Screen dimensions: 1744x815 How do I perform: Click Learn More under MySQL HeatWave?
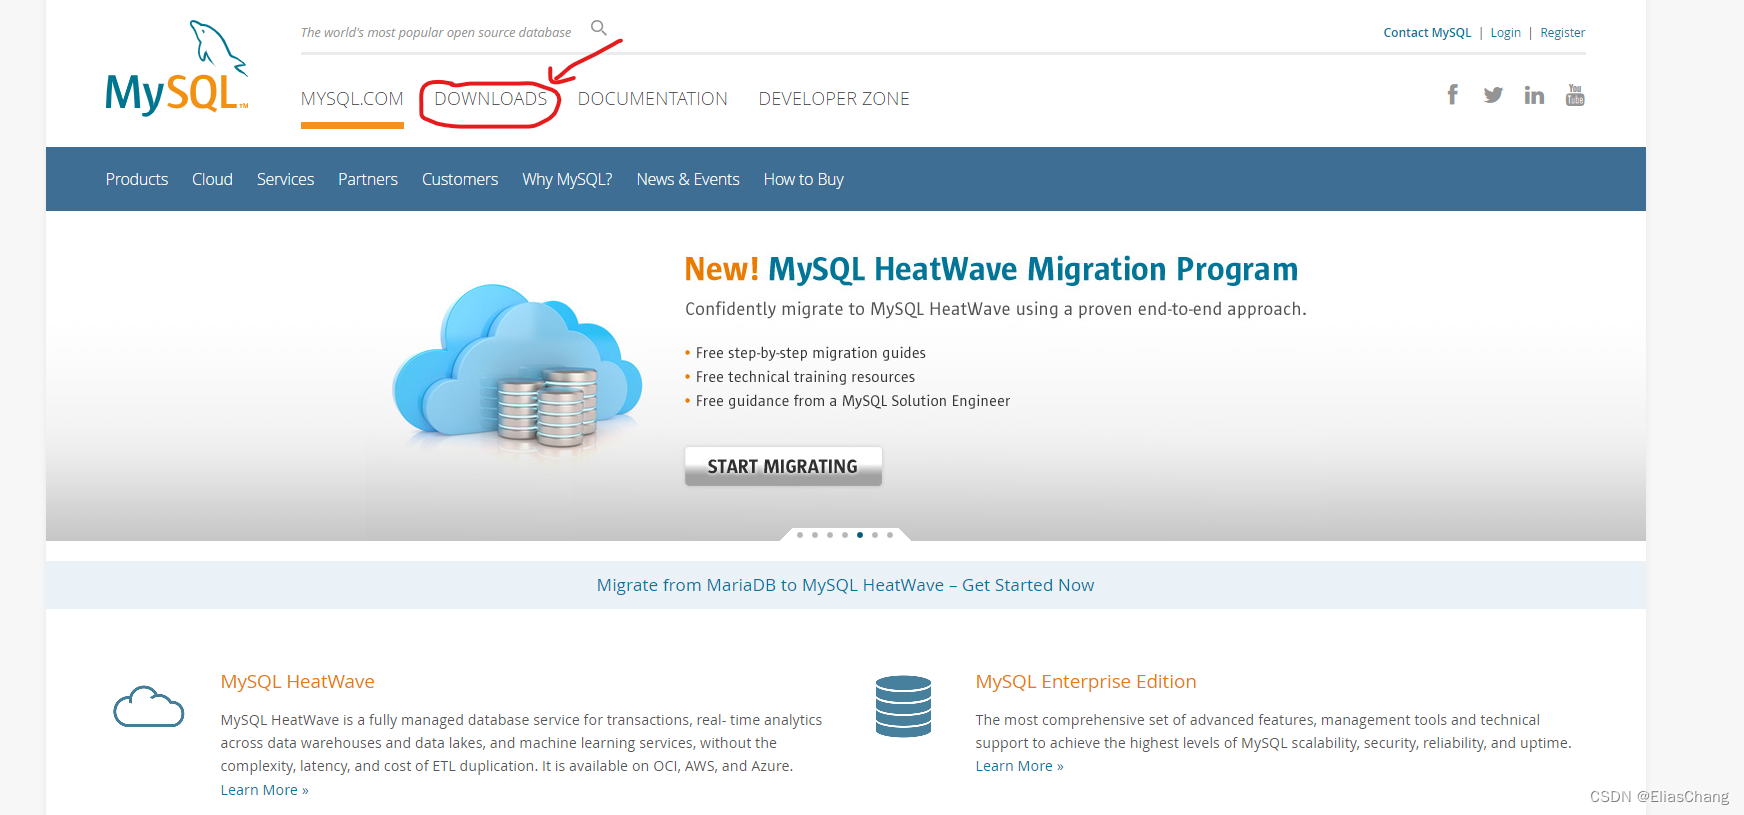tap(264, 790)
